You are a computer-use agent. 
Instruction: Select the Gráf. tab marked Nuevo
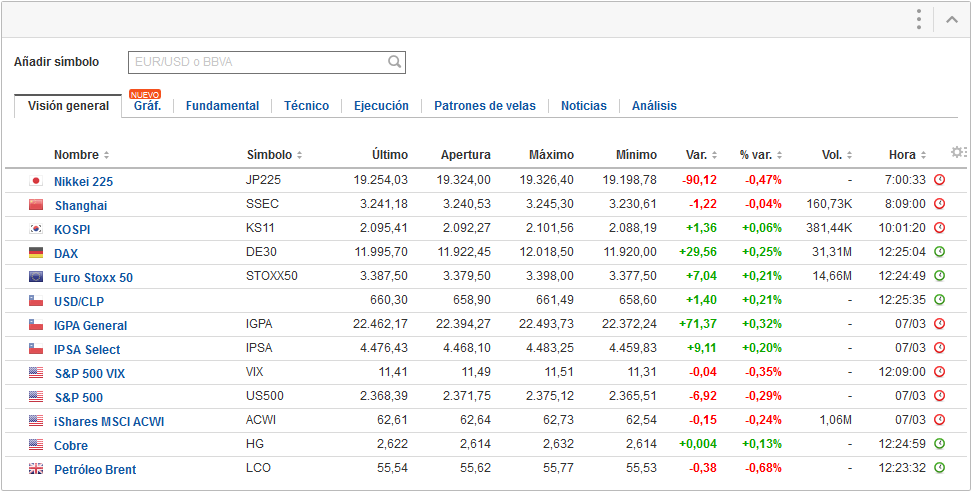[147, 106]
